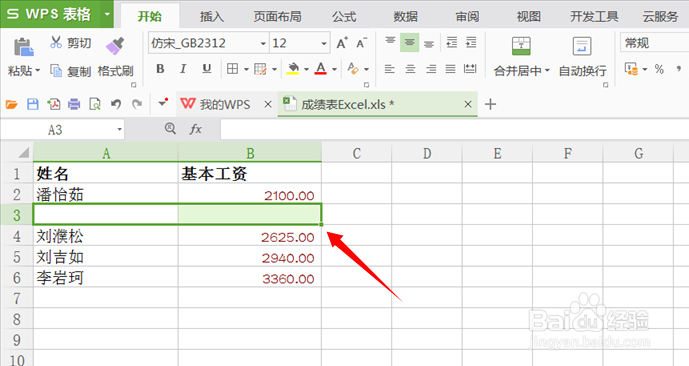Toggle the highlighted middle vertical alignment

coord(410,43)
